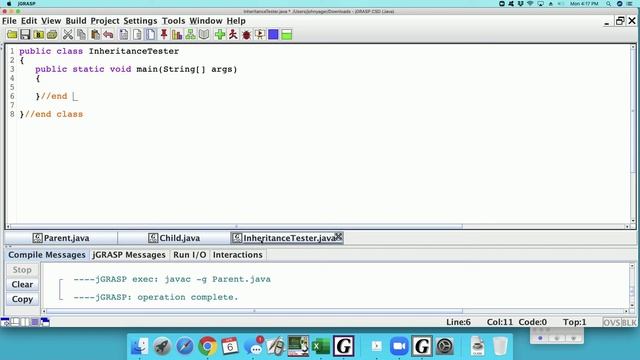The height and width of the screenshot is (360, 640).
Task: Open the View menu
Action: click(51, 21)
